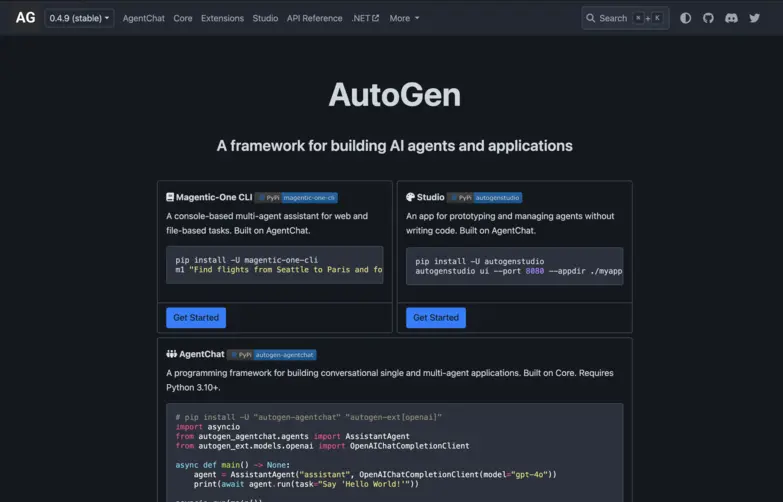
Task: Click the autogenstudio ui code block
Action: pyautogui.click(x=514, y=266)
